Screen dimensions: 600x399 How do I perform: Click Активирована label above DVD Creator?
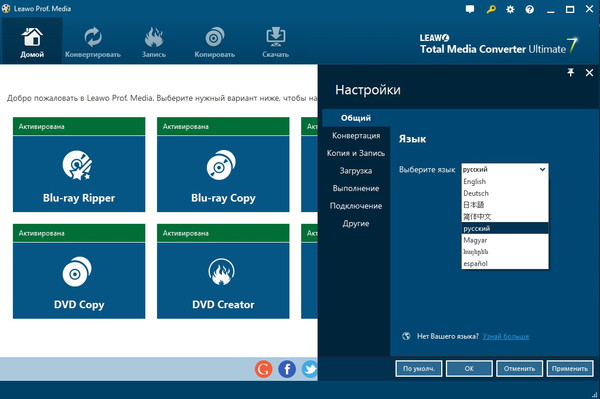[186, 233]
